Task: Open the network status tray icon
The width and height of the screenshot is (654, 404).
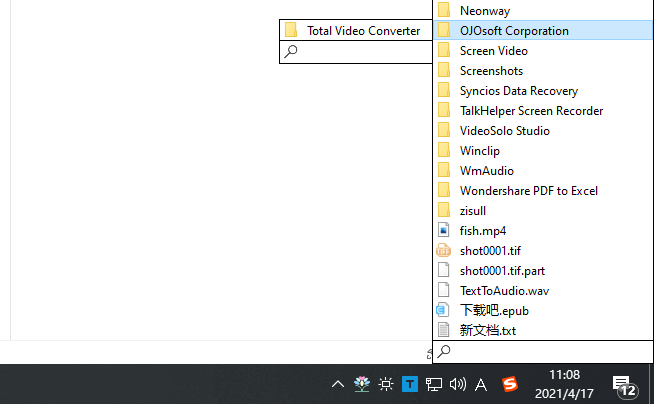Action: point(433,384)
